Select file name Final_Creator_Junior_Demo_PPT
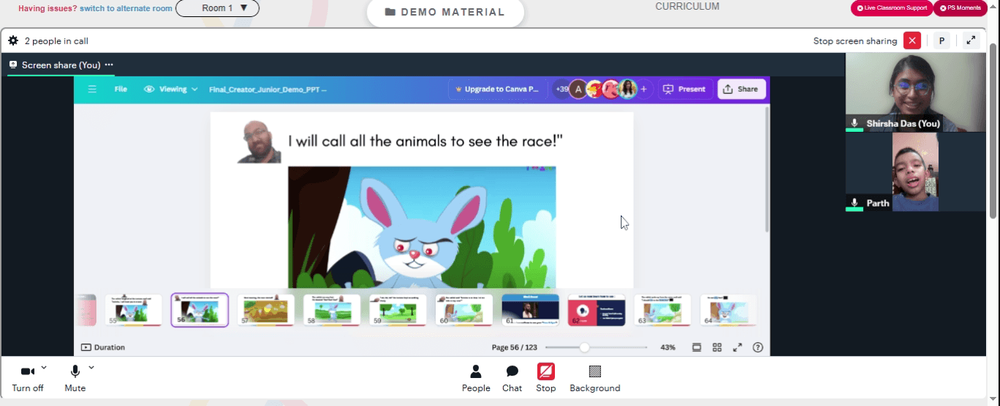 pyautogui.click(x=268, y=89)
